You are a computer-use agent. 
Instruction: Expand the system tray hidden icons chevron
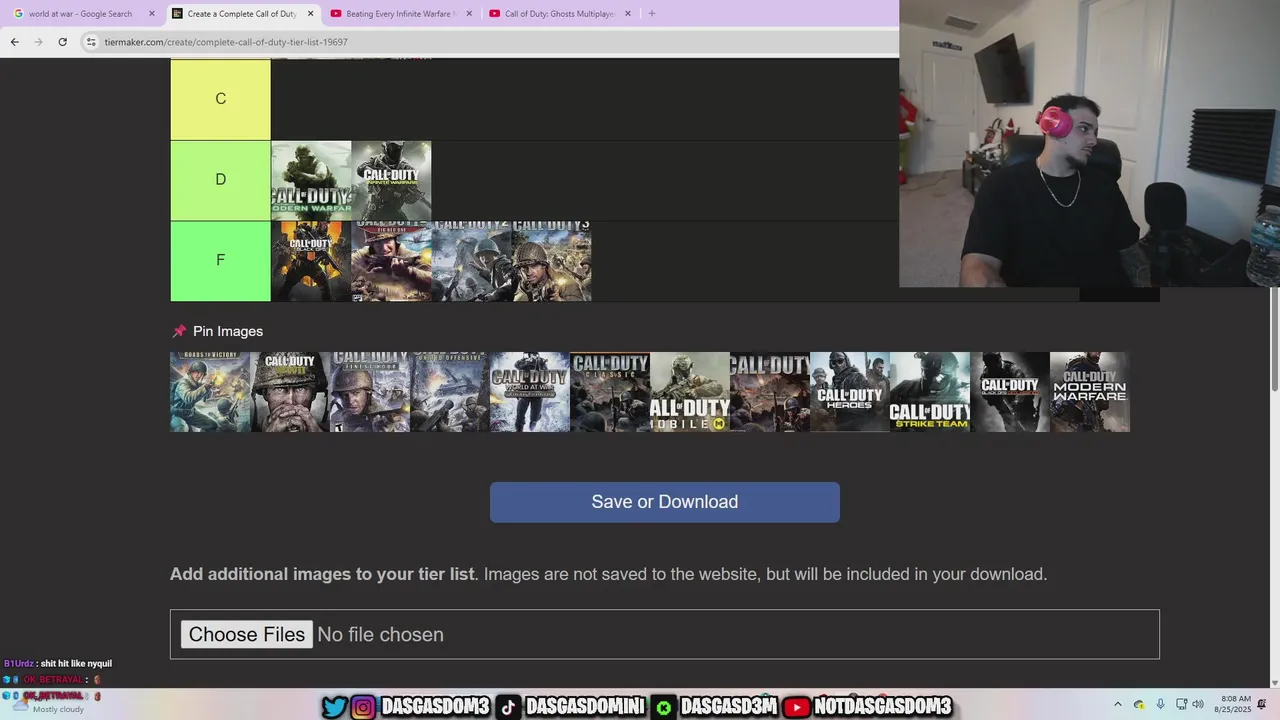tap(1118, 704)
